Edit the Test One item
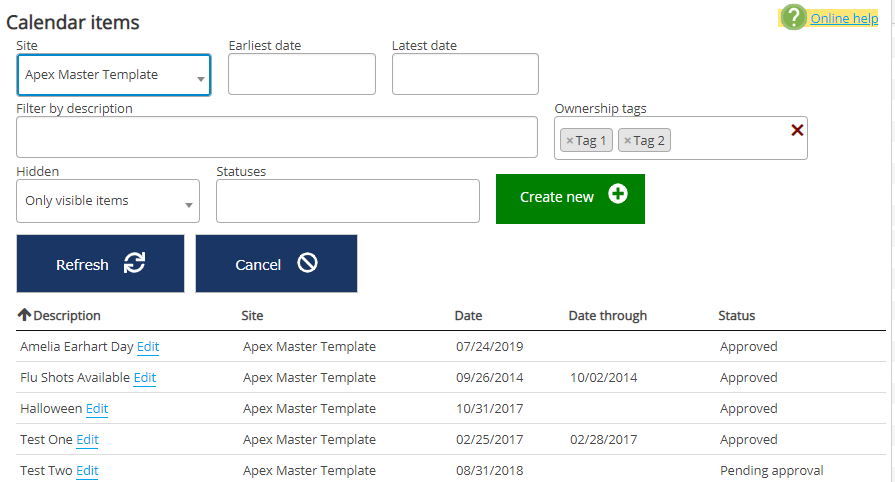895x482 pixels. 88,440
